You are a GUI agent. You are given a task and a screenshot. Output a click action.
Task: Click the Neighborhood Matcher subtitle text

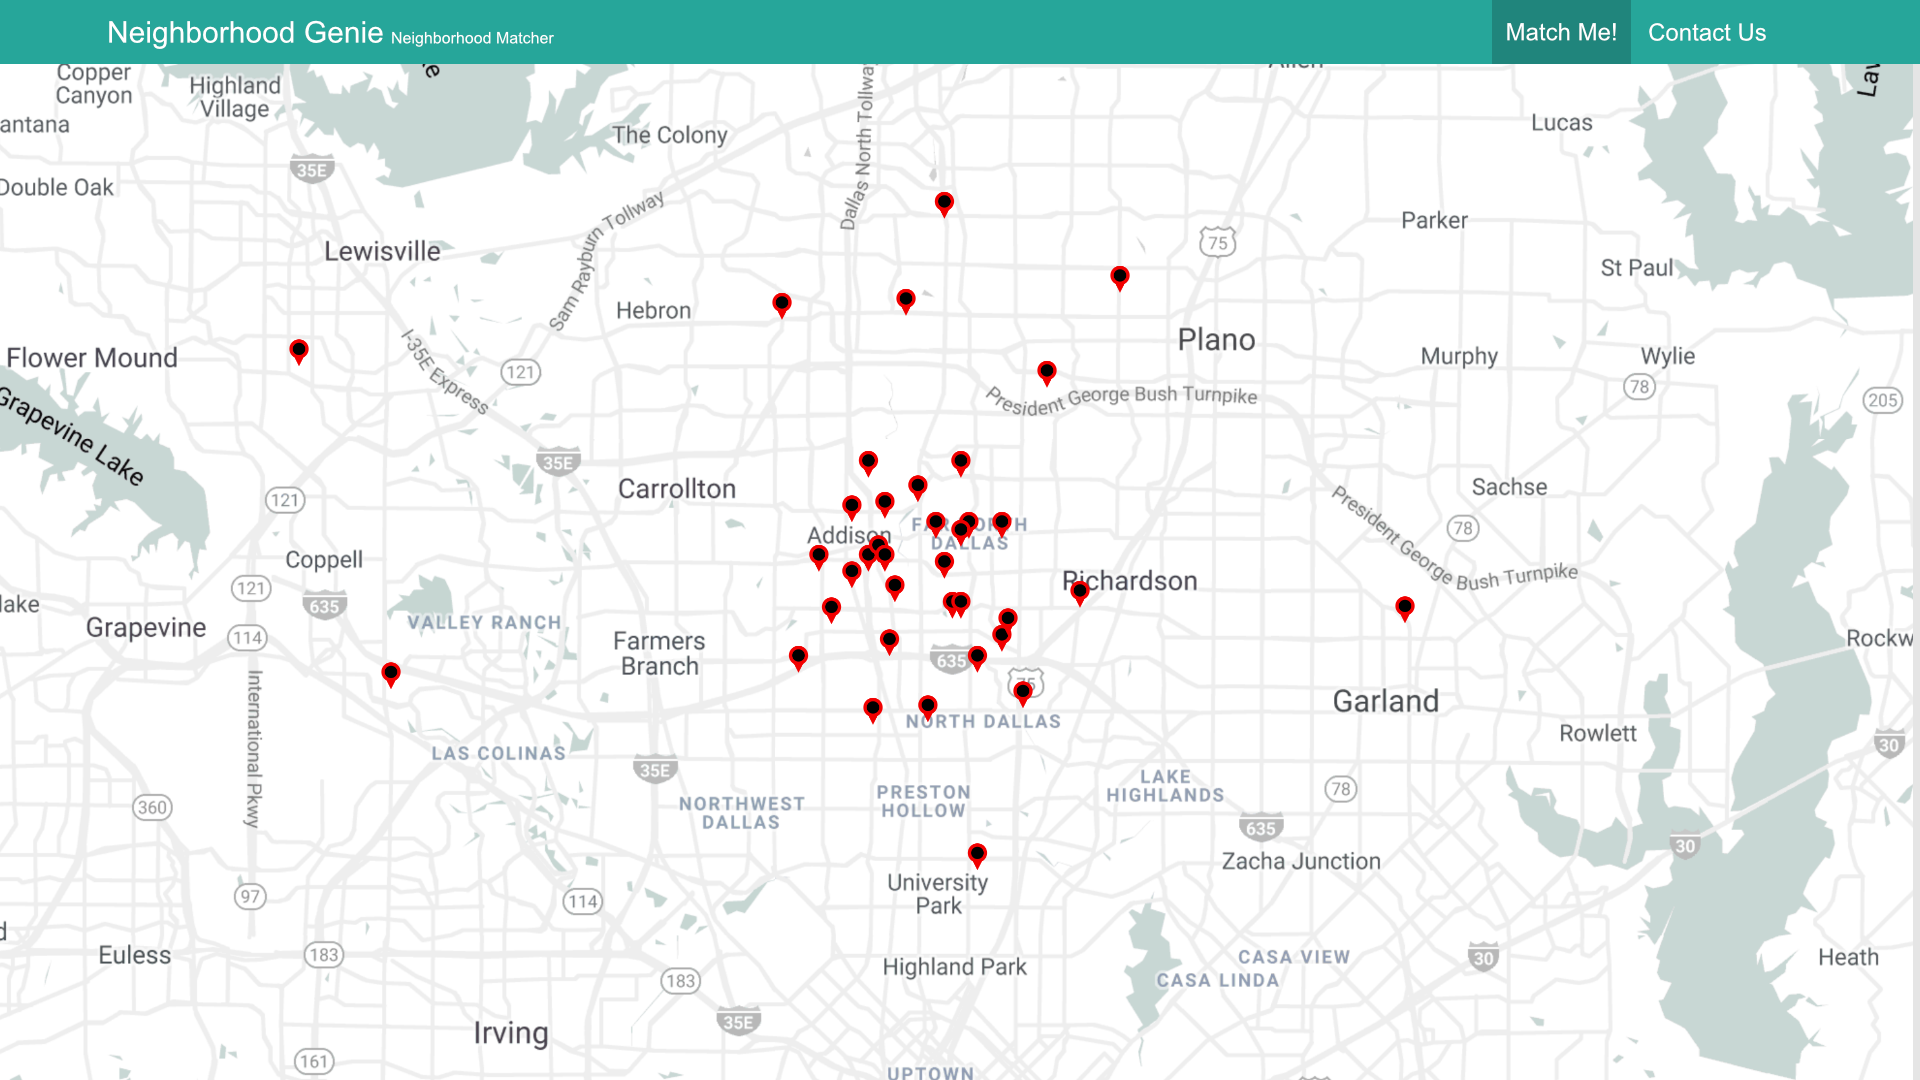click(472, 38)
